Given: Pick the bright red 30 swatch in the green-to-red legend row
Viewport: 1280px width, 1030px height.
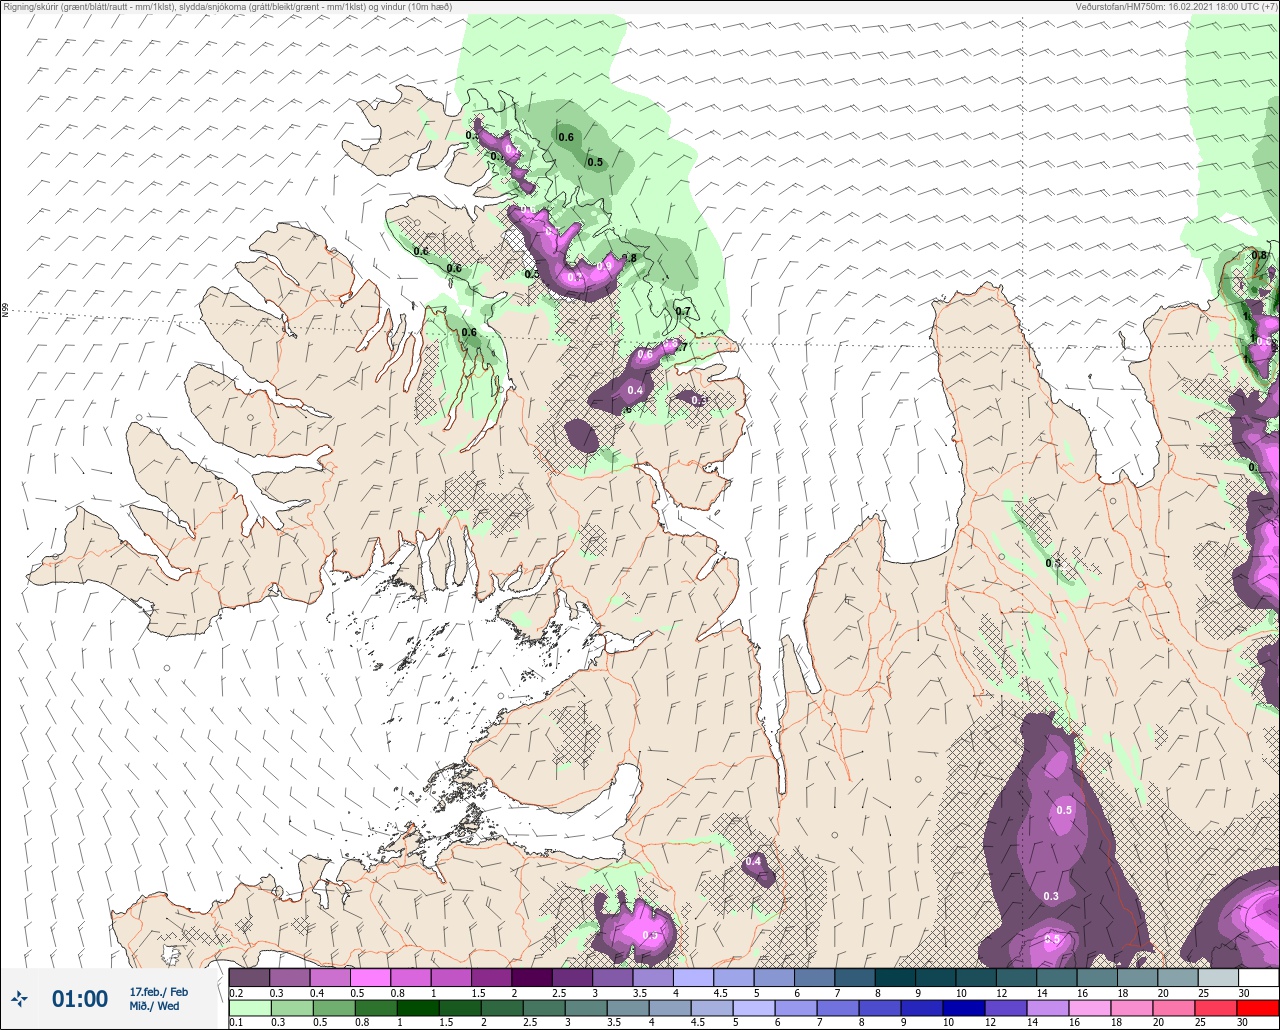Looking at the screenshot, I should click(x=1258, y=1007).
